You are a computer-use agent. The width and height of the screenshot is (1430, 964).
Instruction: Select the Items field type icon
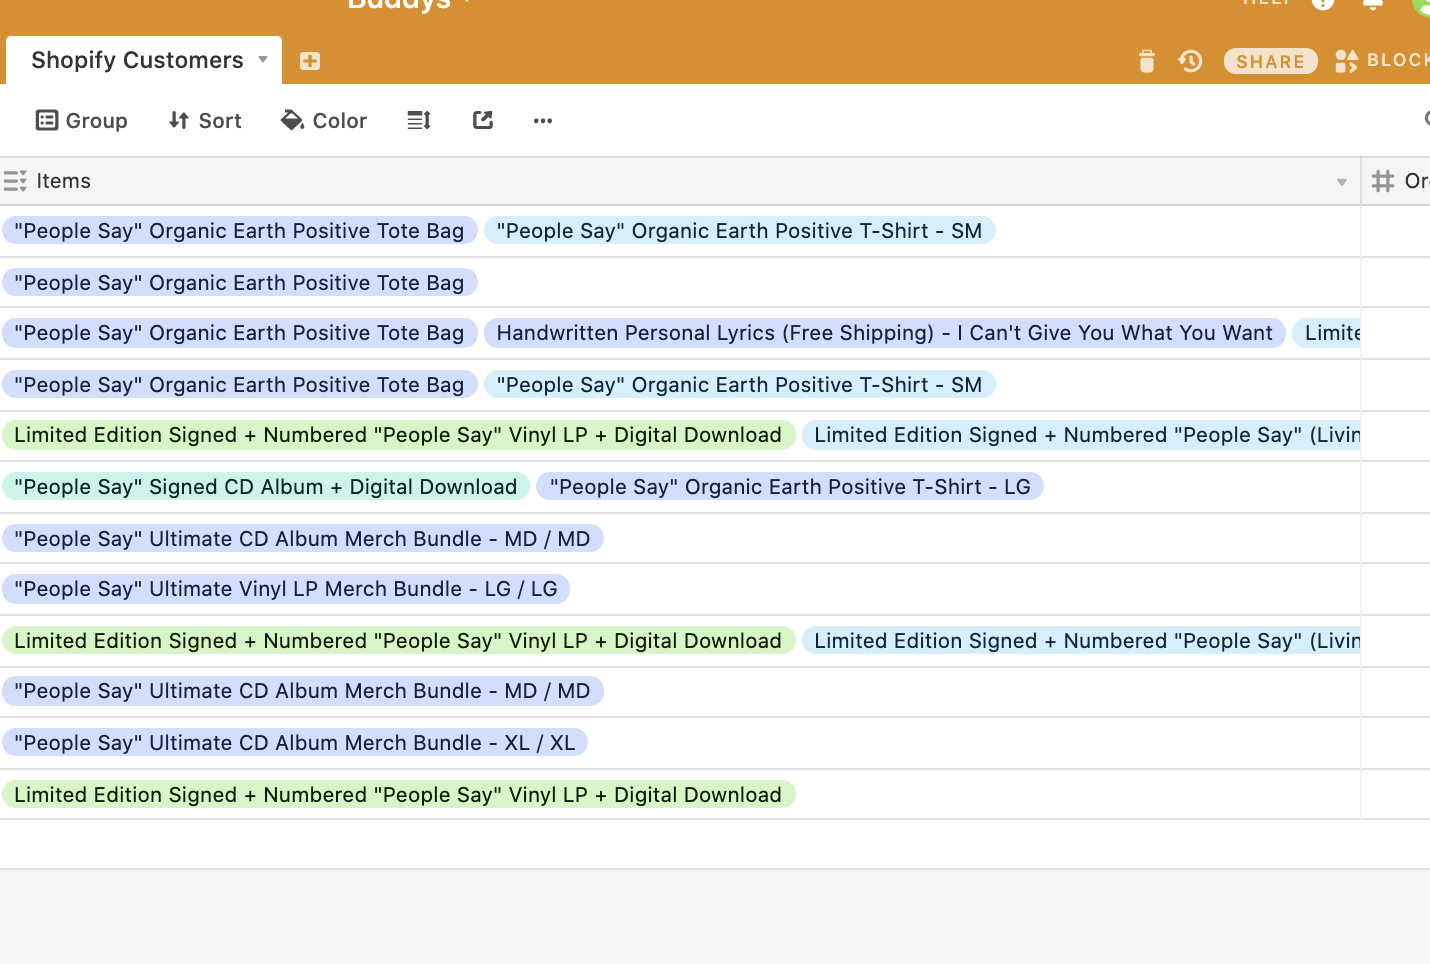click(x=15, y=181)
